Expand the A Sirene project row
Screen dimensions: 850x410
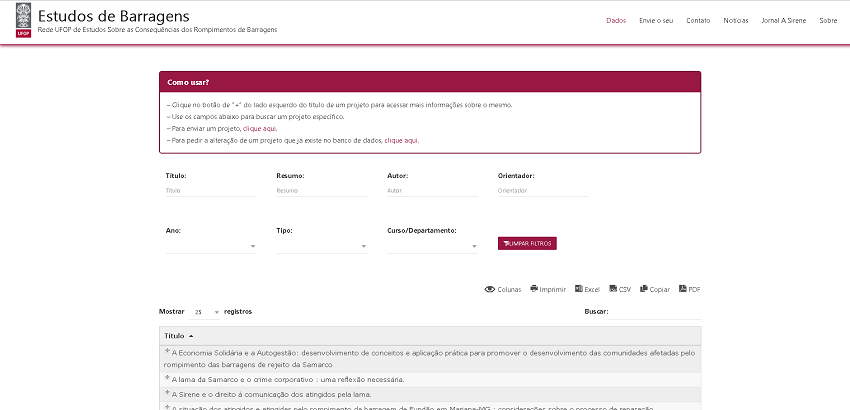point(167,393)
